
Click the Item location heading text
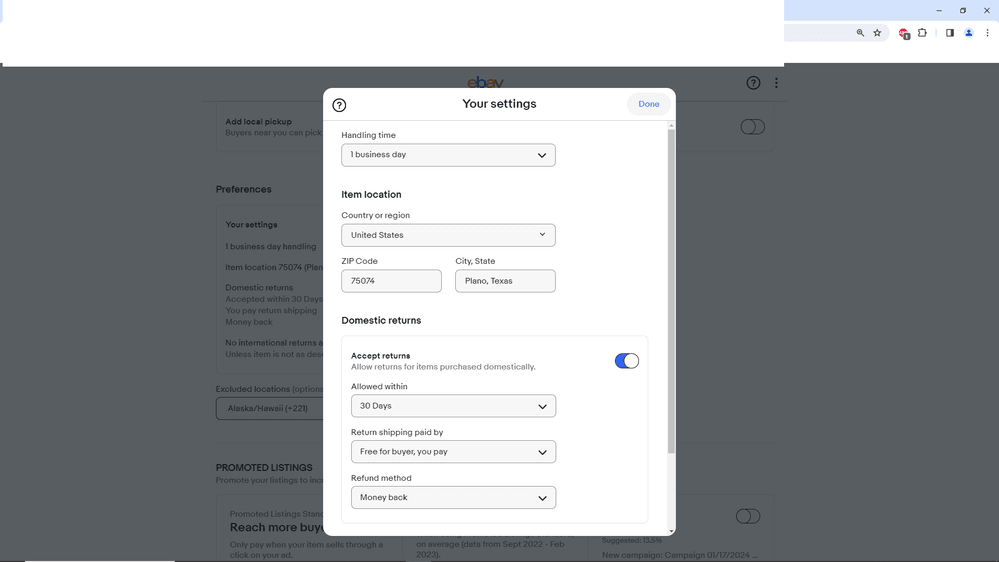(371, 194)
